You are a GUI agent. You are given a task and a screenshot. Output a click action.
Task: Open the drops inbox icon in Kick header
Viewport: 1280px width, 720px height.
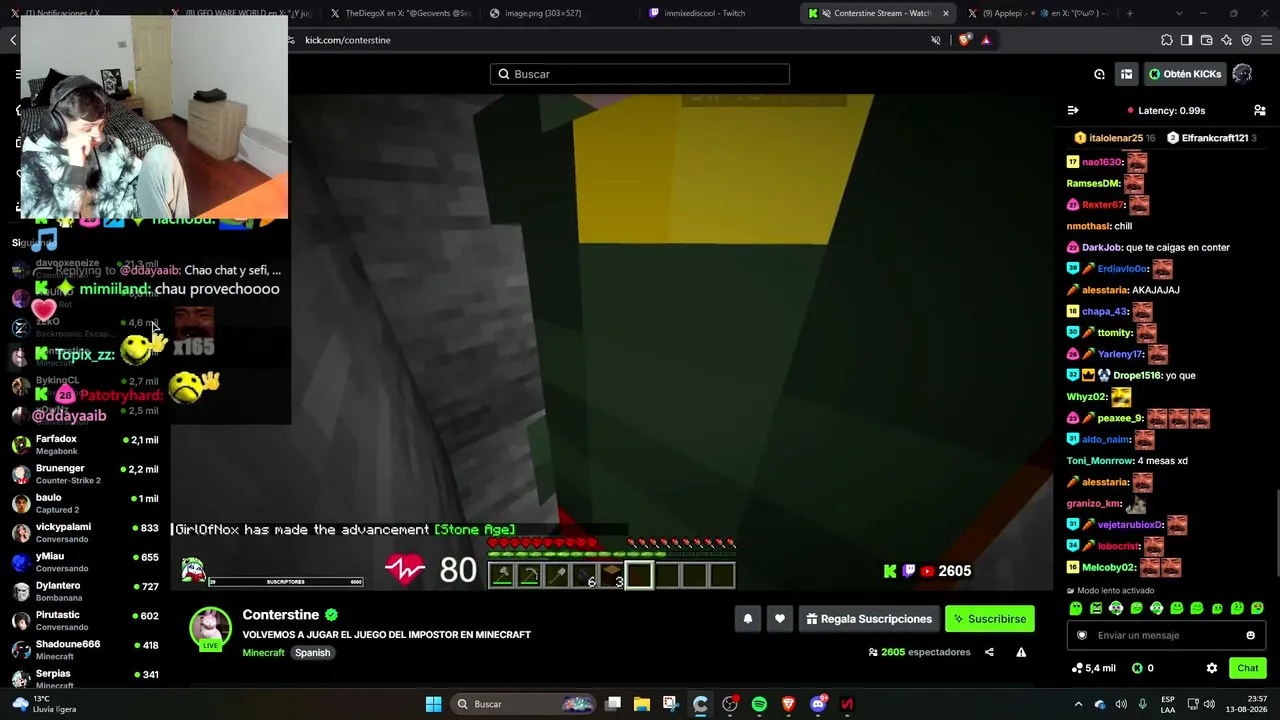pos(1126,74)
